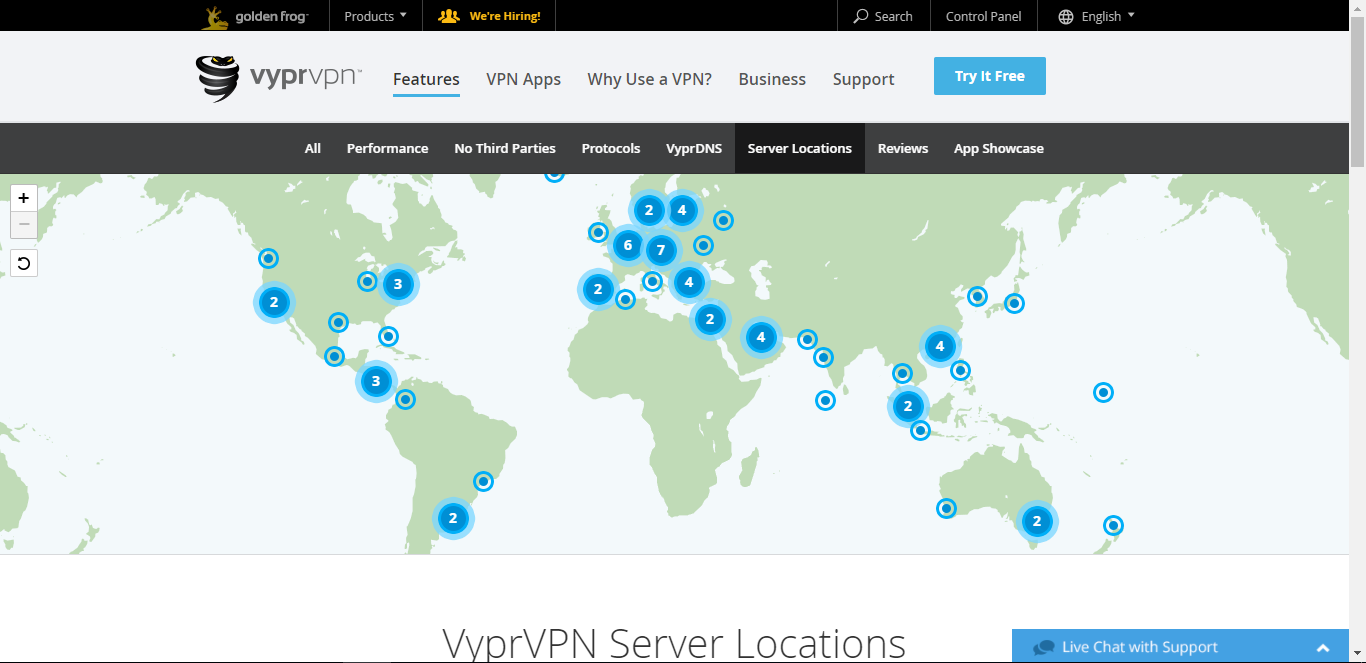Click the VyprVPN logo
1366x663 pixels.
279,78
